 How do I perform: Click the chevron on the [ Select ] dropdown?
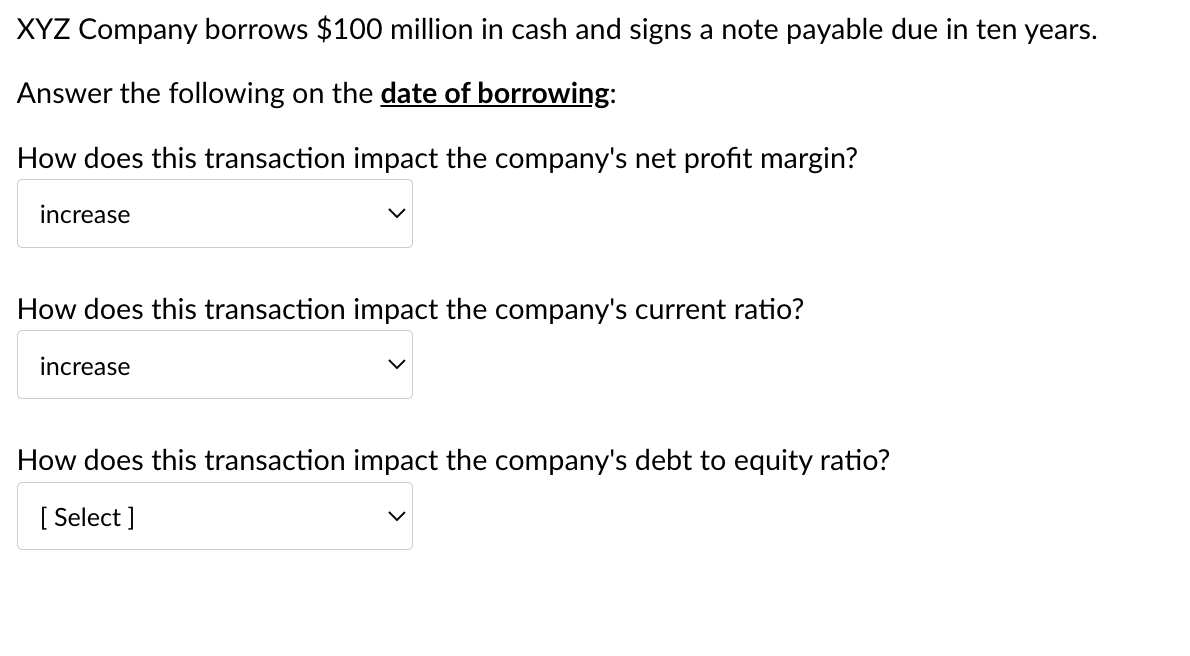396,516
